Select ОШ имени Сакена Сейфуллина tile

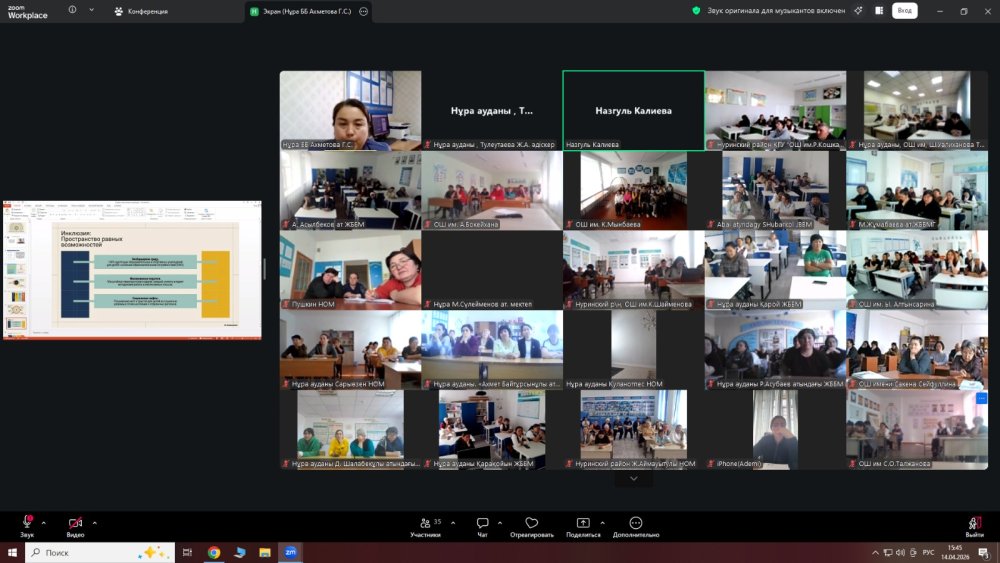point(917,350)
